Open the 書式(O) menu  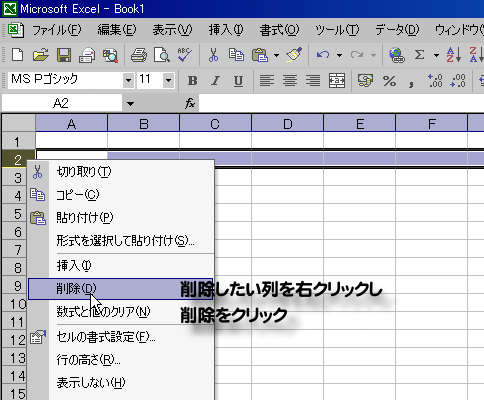point(279,30)
